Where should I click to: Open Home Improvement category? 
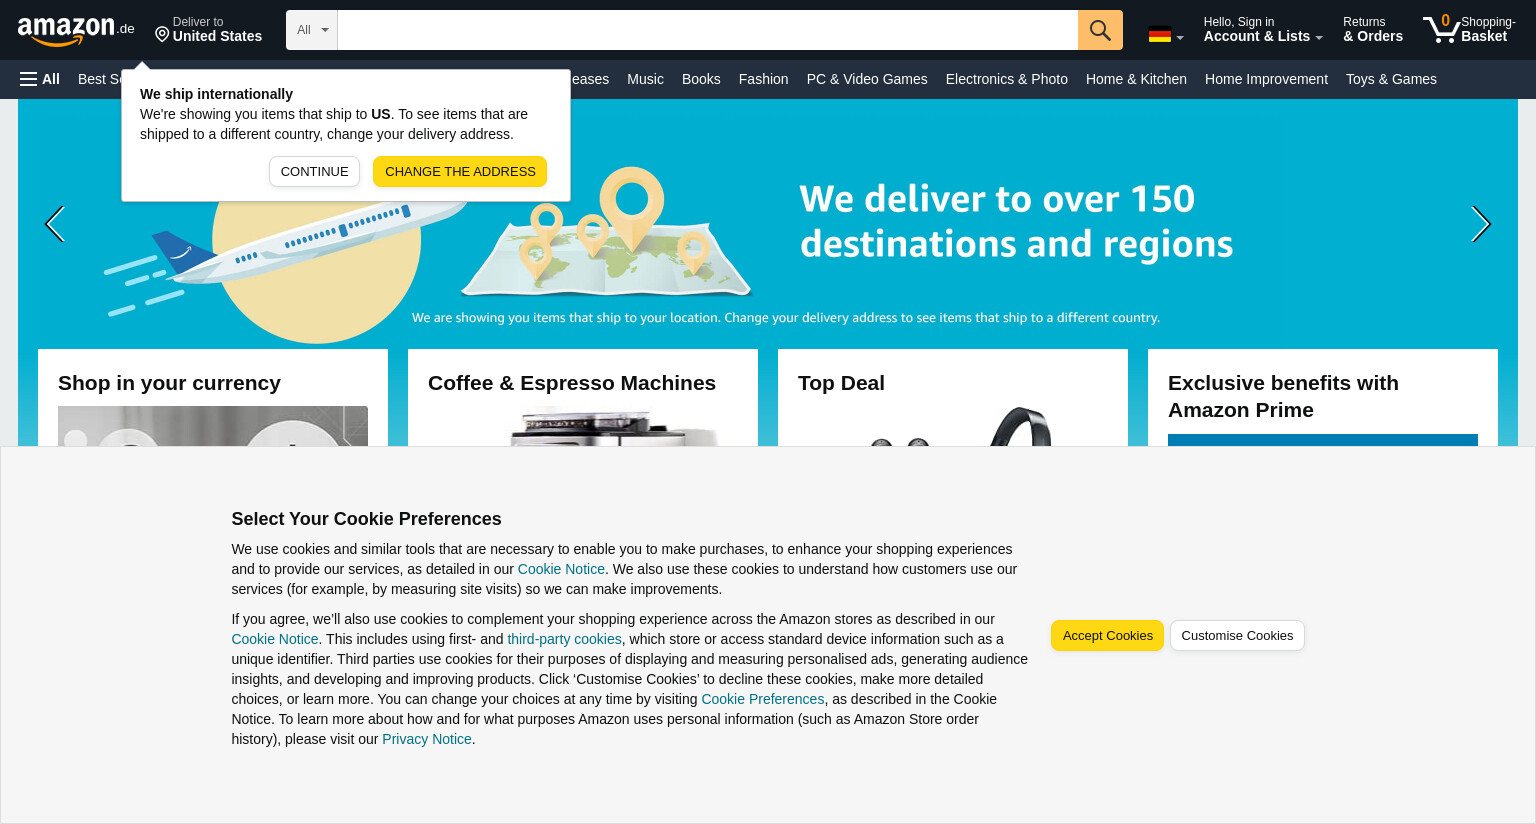1266,79
